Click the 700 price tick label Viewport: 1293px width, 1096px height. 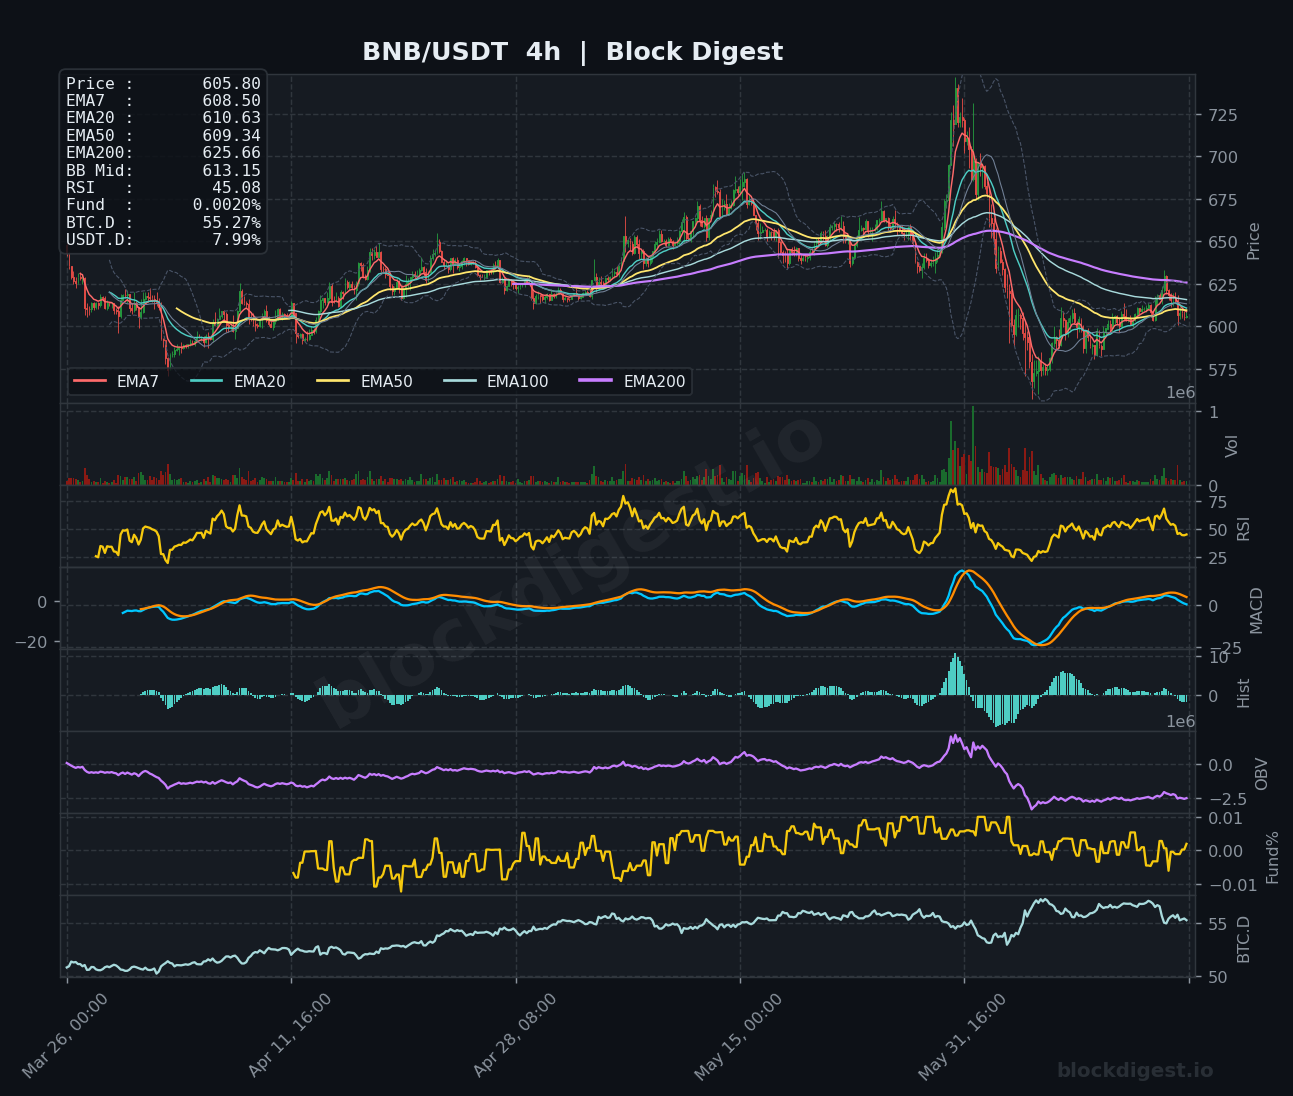point(1221,157)
